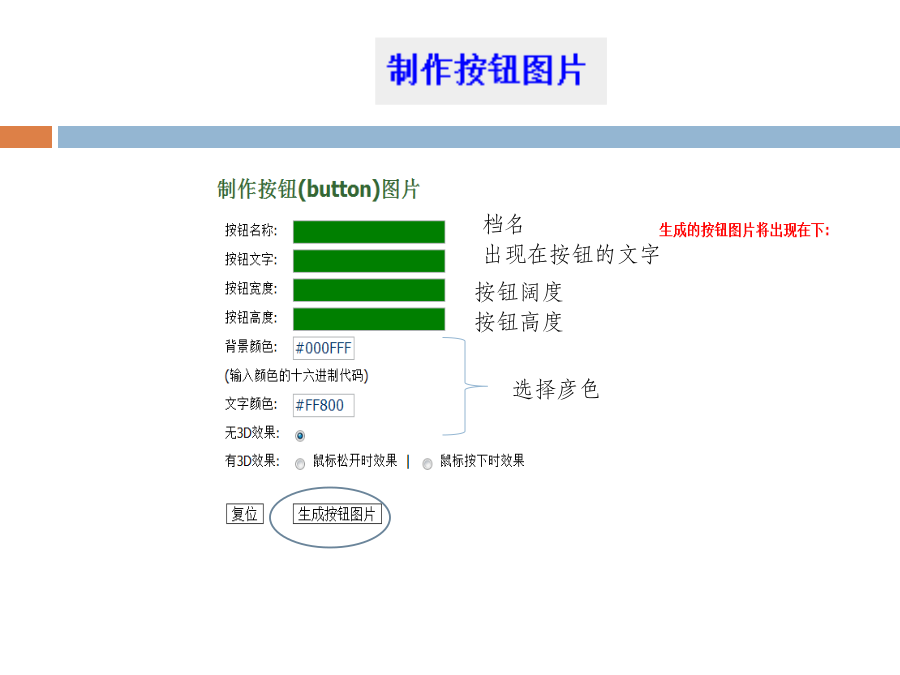Click the 按钮文字 input field
The height and width of the screenshot is (675, 900).
click(369, 261)
